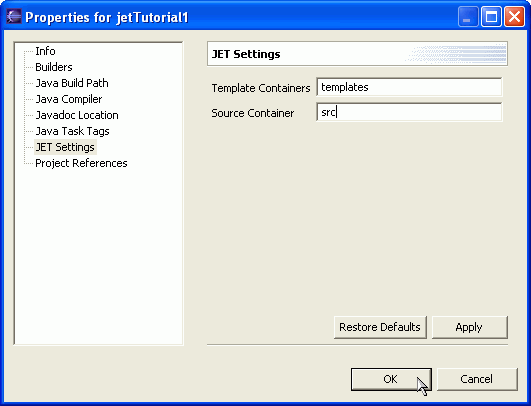Select Java Build Path entry
Screen dimensions: 531x406
(72, 83)
